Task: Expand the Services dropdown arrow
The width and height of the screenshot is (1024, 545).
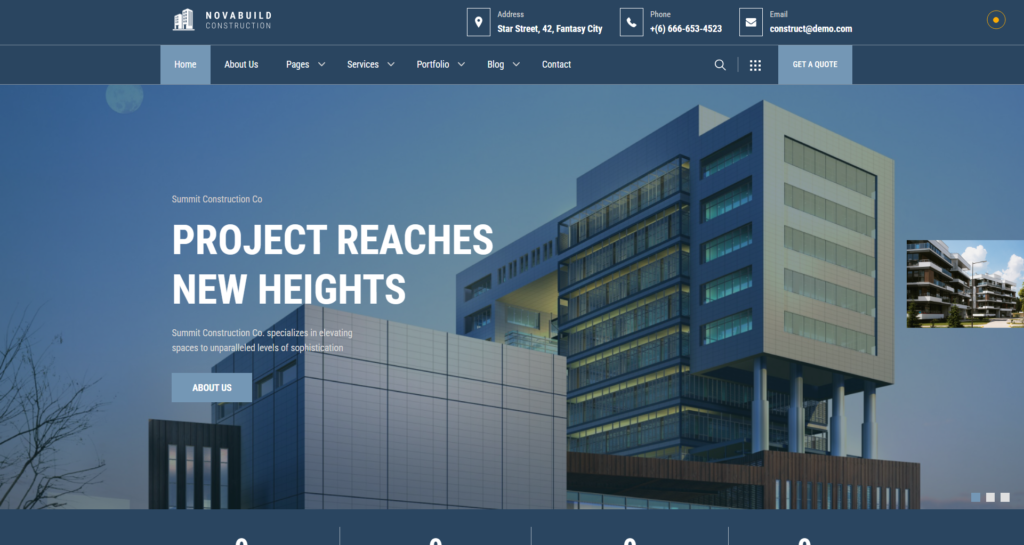Action: pos(391,65)
